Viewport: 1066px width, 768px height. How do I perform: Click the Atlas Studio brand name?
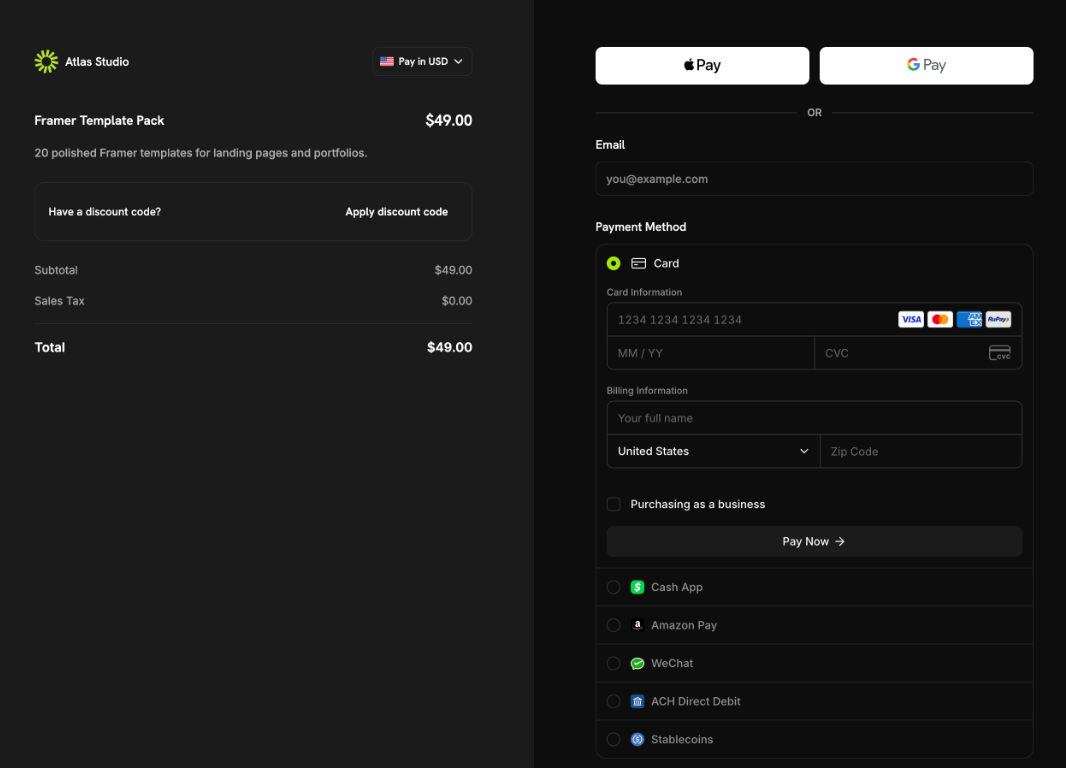pos(97,62)
